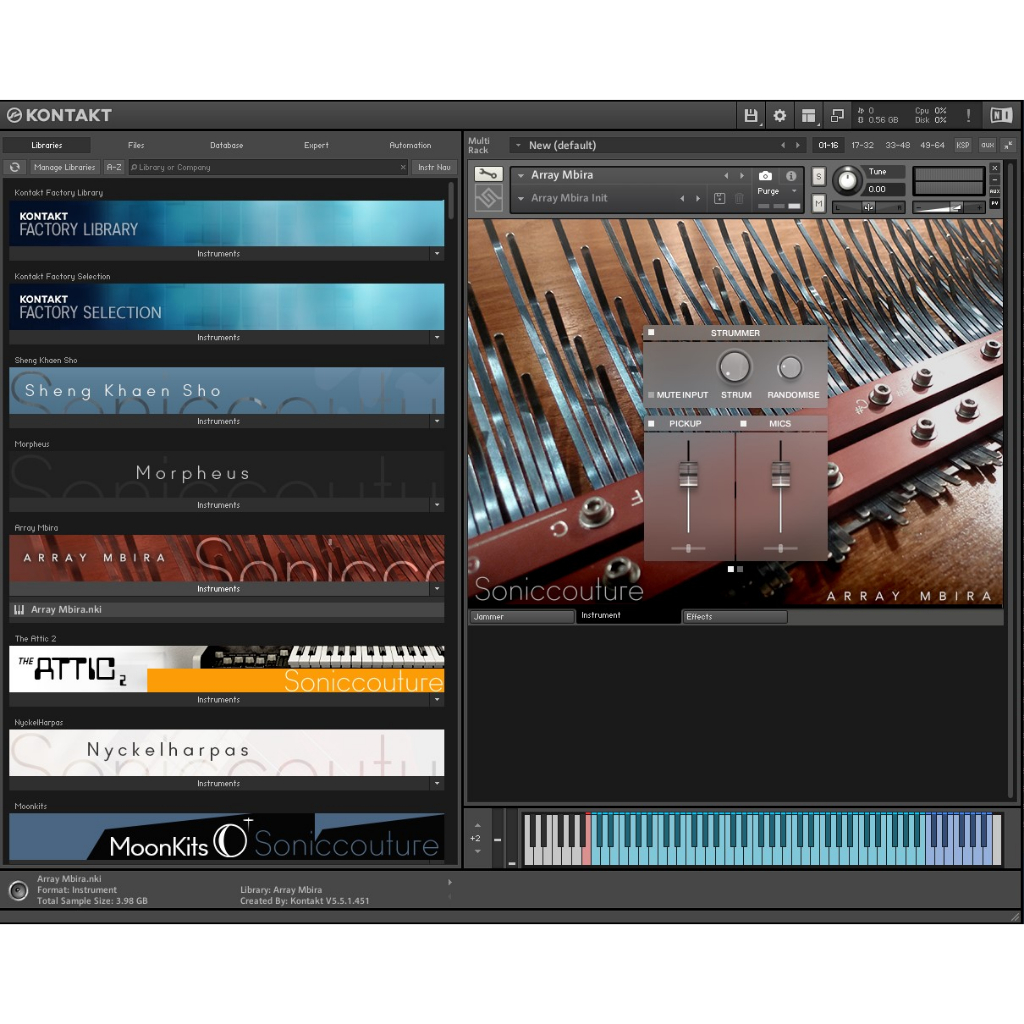Open Kontakt options gear icon
1024x1024 pixels.
(780, 115)
